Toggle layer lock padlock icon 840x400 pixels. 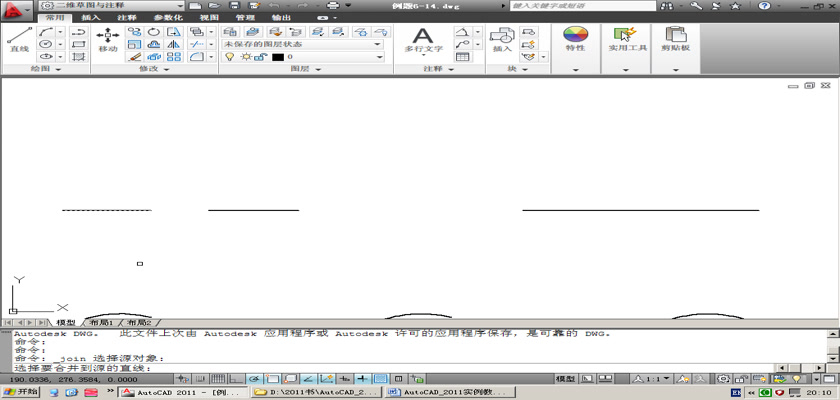coord(260,57)
